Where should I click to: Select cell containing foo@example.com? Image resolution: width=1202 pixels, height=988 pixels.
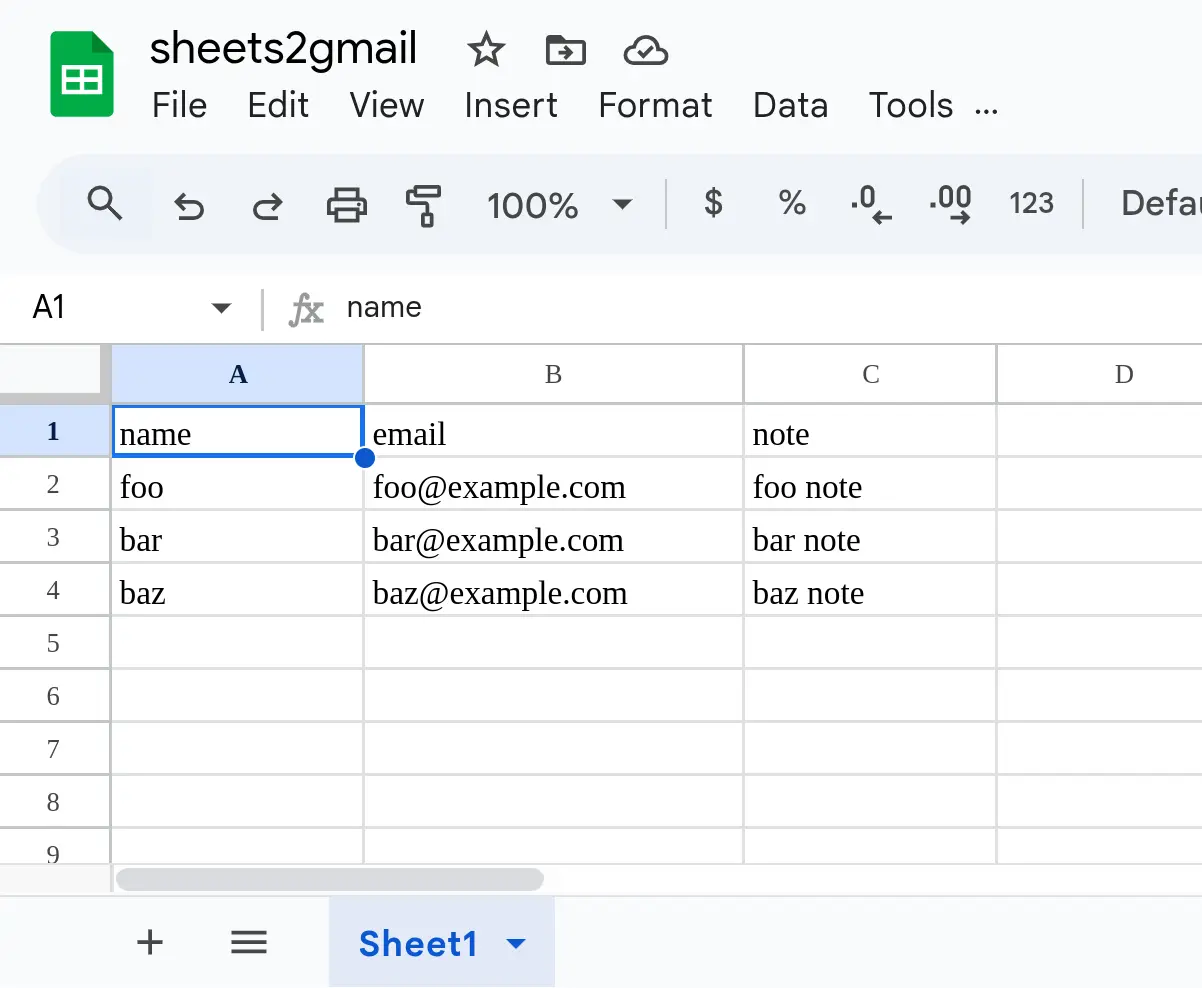point(552,487)
